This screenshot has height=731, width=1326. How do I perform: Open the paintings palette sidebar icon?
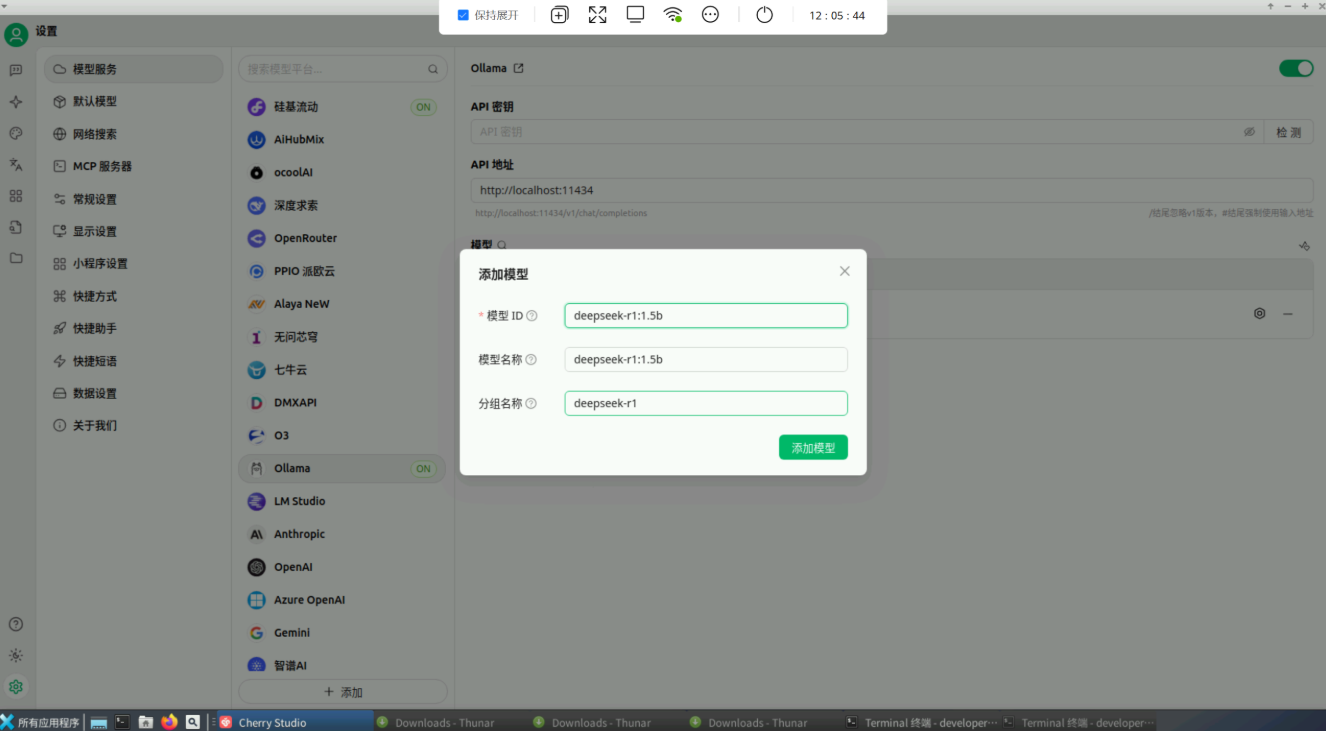tap(16, 133)
